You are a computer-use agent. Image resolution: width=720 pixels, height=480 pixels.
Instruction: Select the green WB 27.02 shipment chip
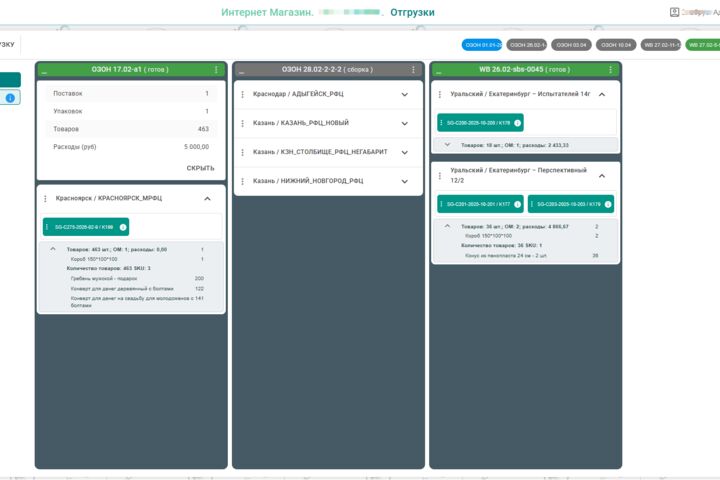[703, 45]
